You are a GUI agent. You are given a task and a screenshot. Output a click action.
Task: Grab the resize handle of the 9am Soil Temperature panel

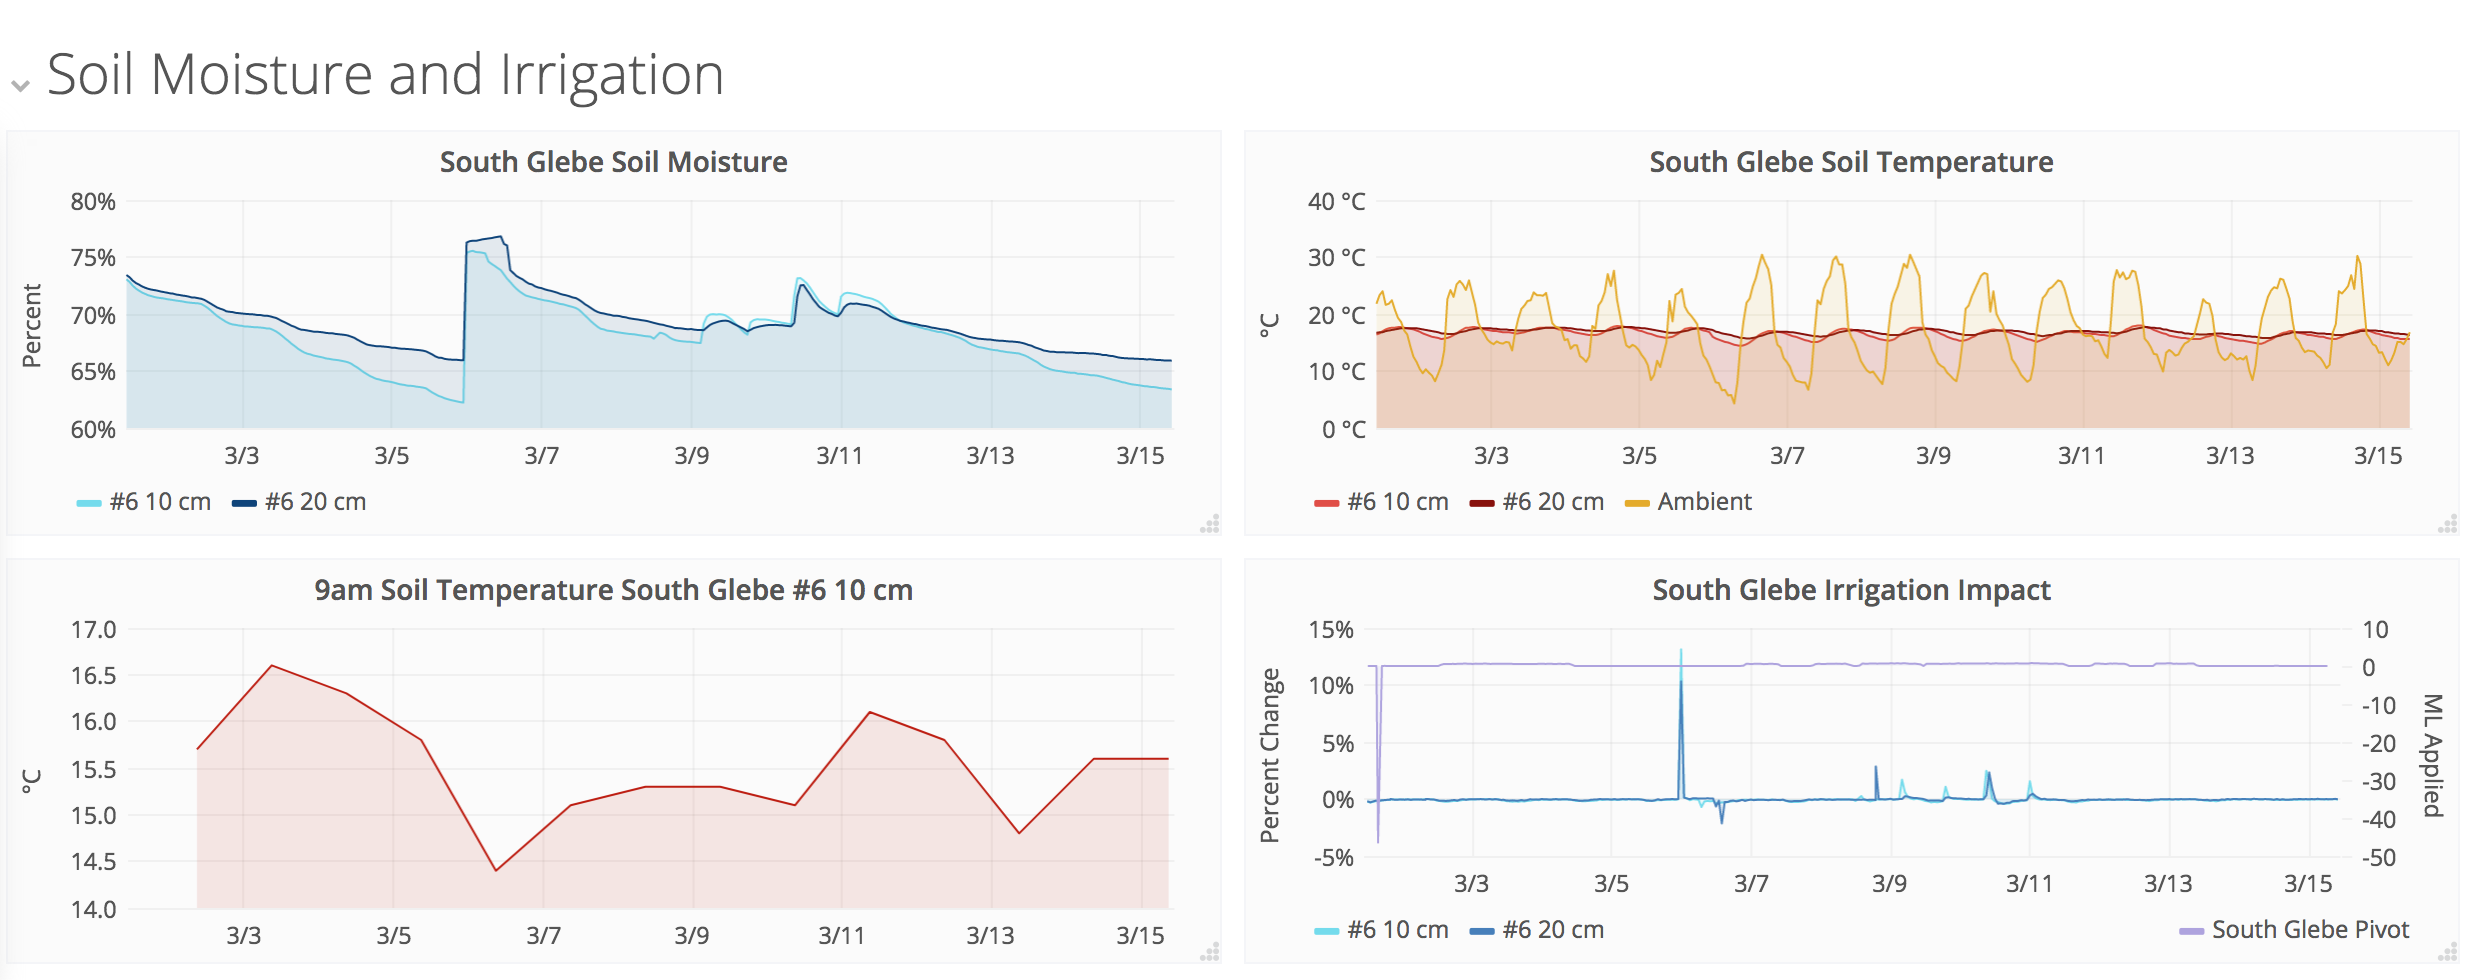[1210, 952]
